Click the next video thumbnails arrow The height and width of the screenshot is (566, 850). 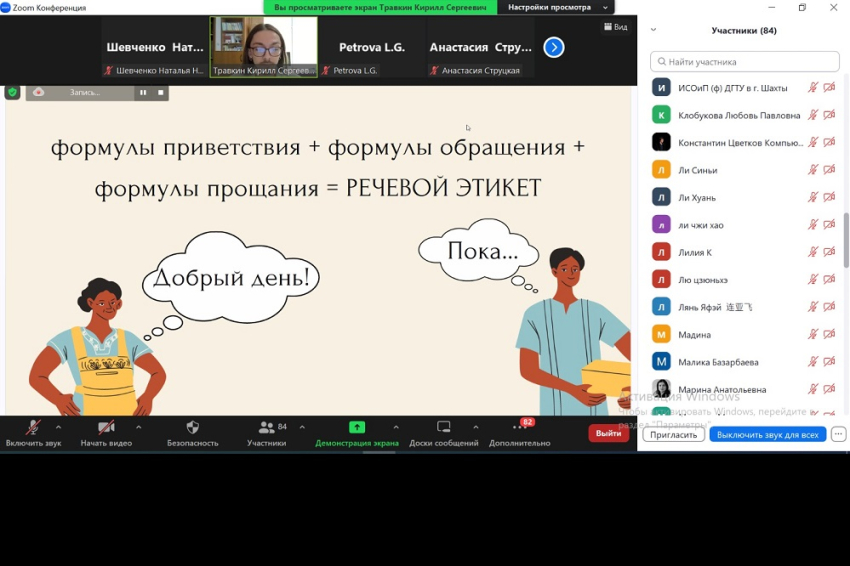tap(553, 47)
